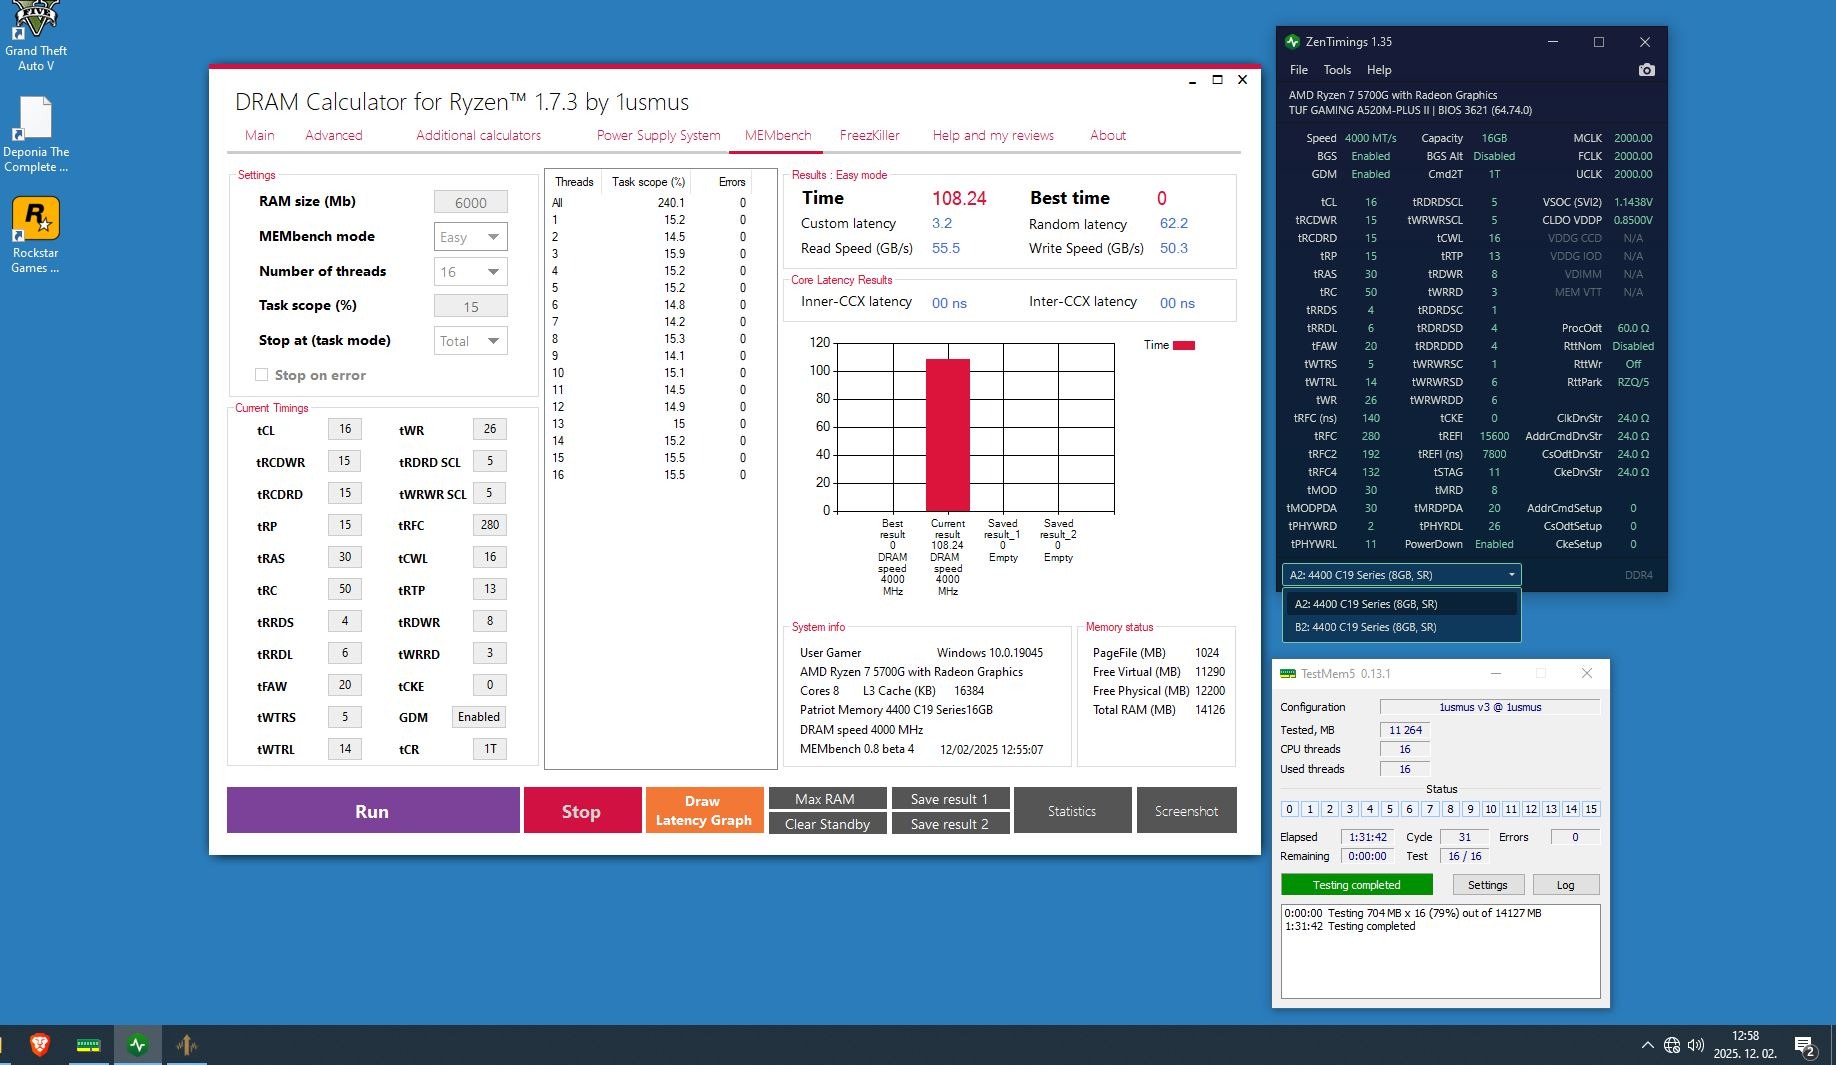This screenshot has height=1065, width=1836.
Task: Open MEMbench Statistics
Action: click(1072, 810)
